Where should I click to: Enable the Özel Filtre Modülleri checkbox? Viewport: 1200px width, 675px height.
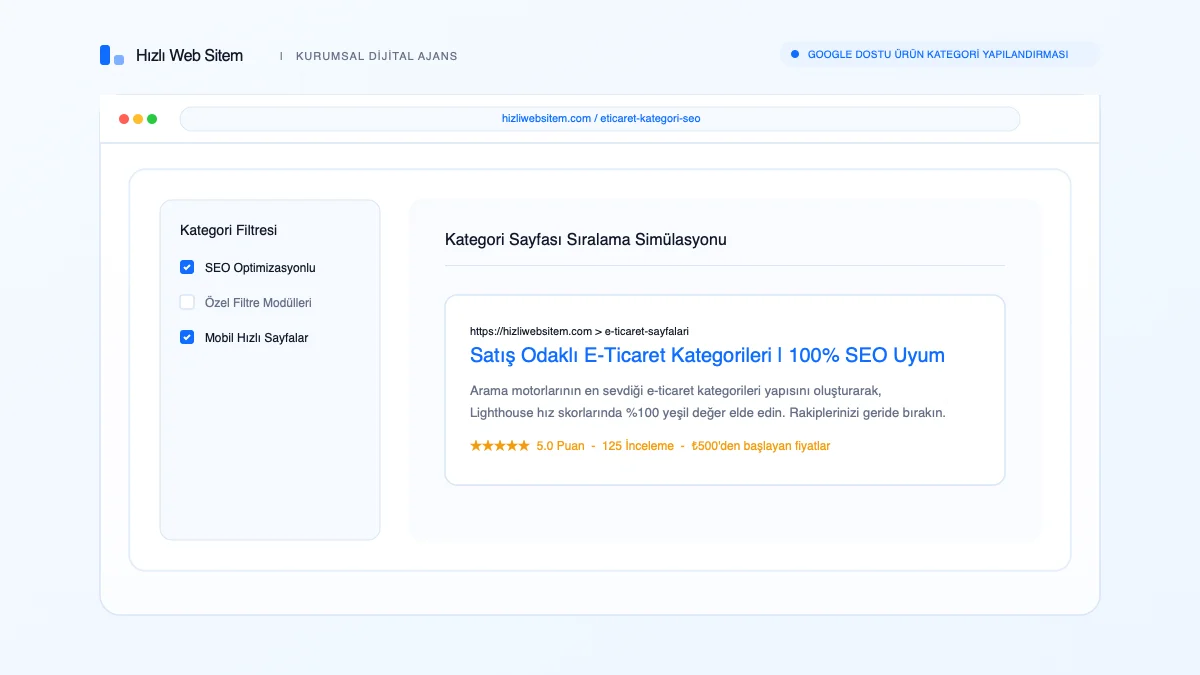[x=187, y=302]
